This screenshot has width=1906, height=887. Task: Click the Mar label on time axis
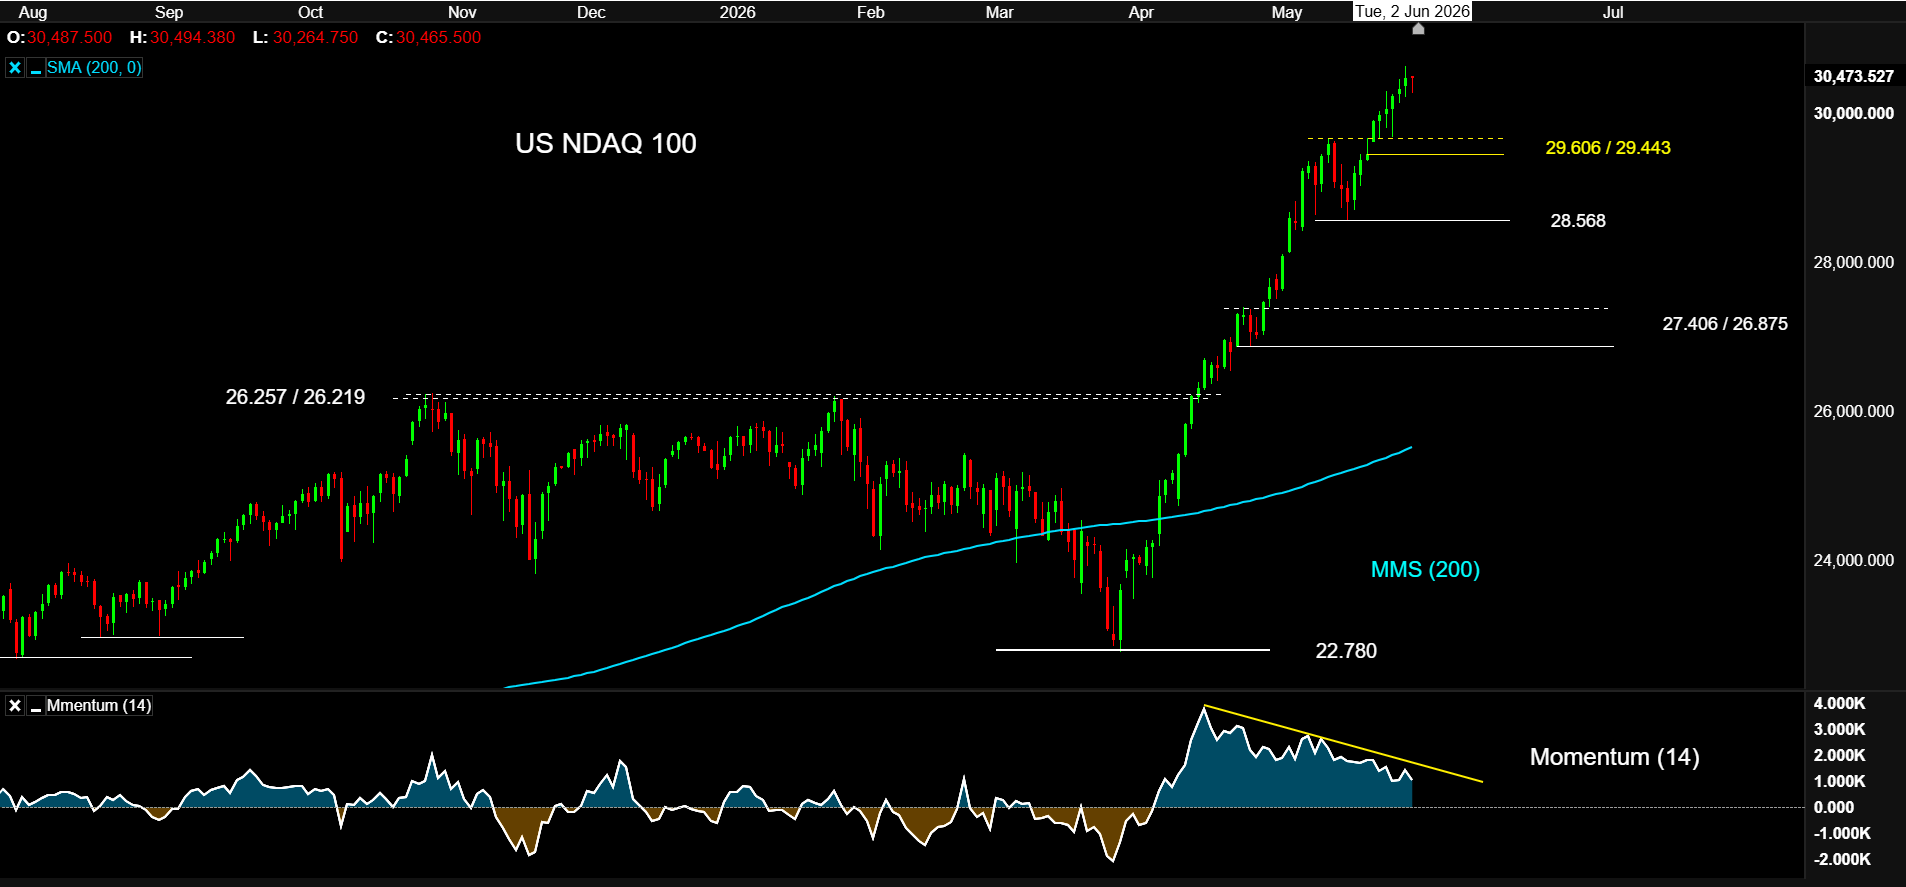point(999,12)
